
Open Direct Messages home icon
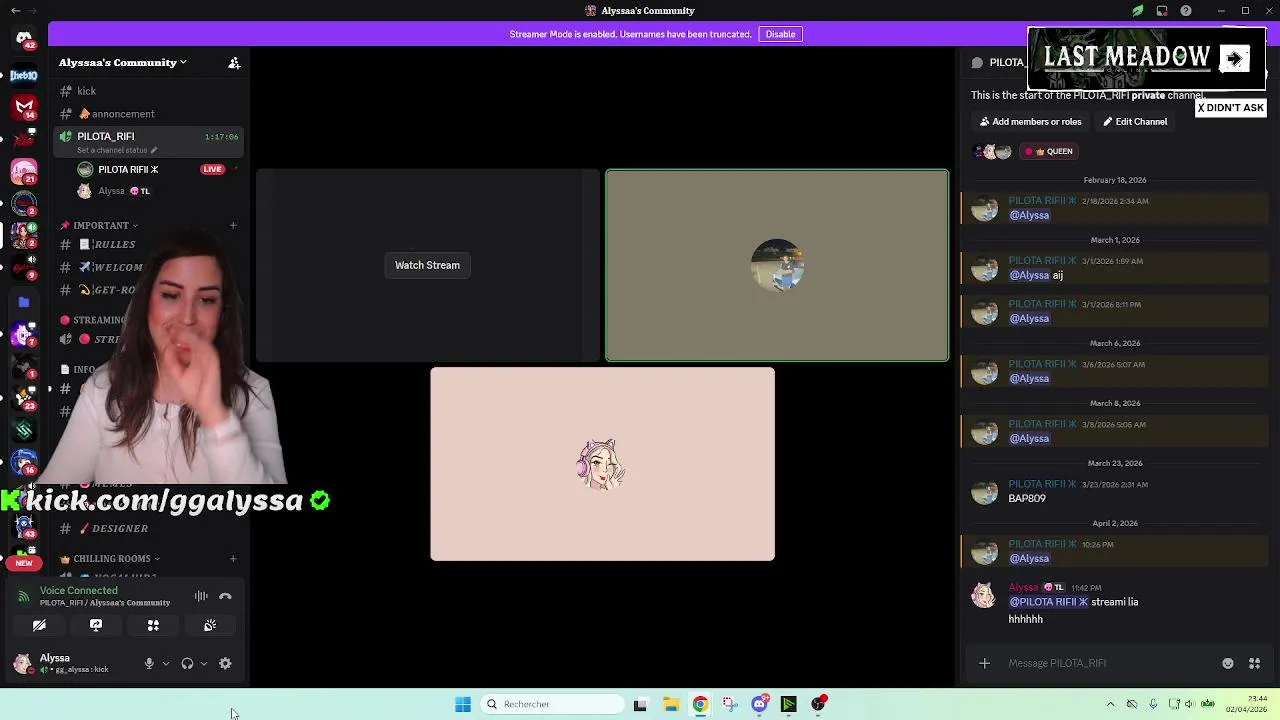pos(24,39)
